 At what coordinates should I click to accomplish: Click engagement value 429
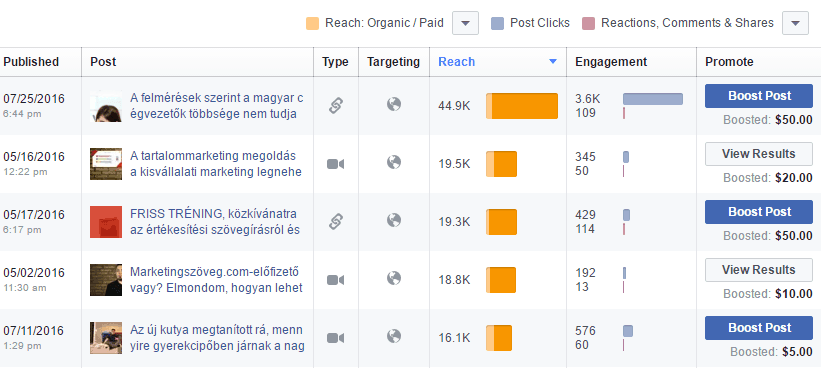[585, 215]
